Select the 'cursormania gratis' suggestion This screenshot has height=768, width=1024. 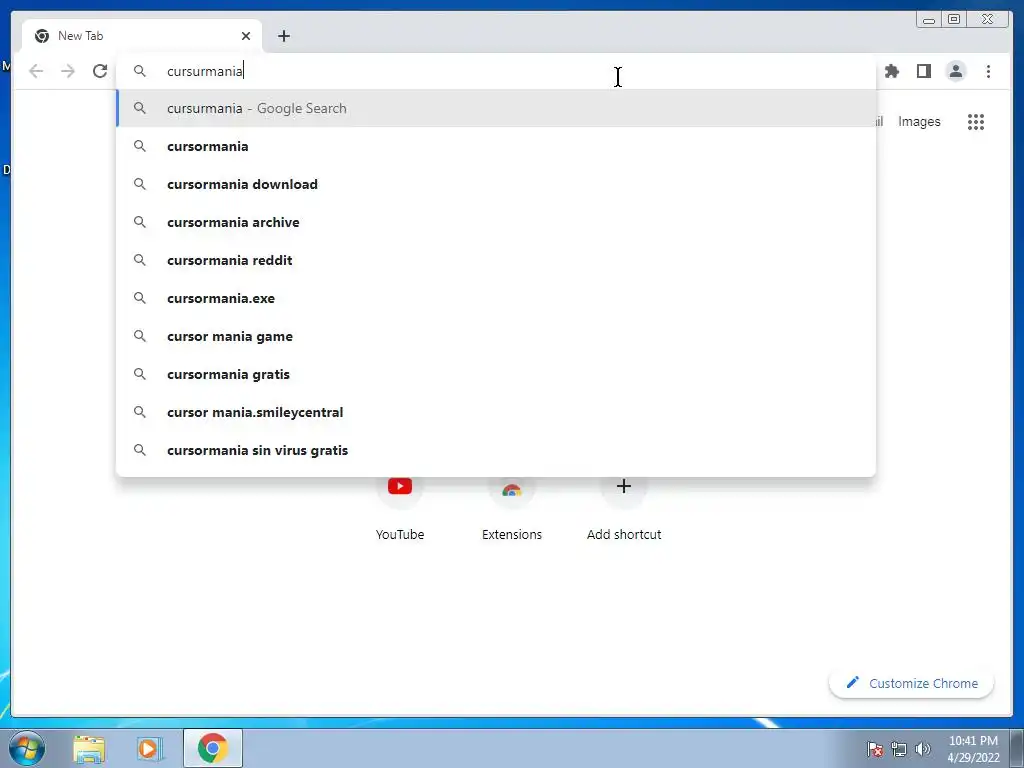496,374
